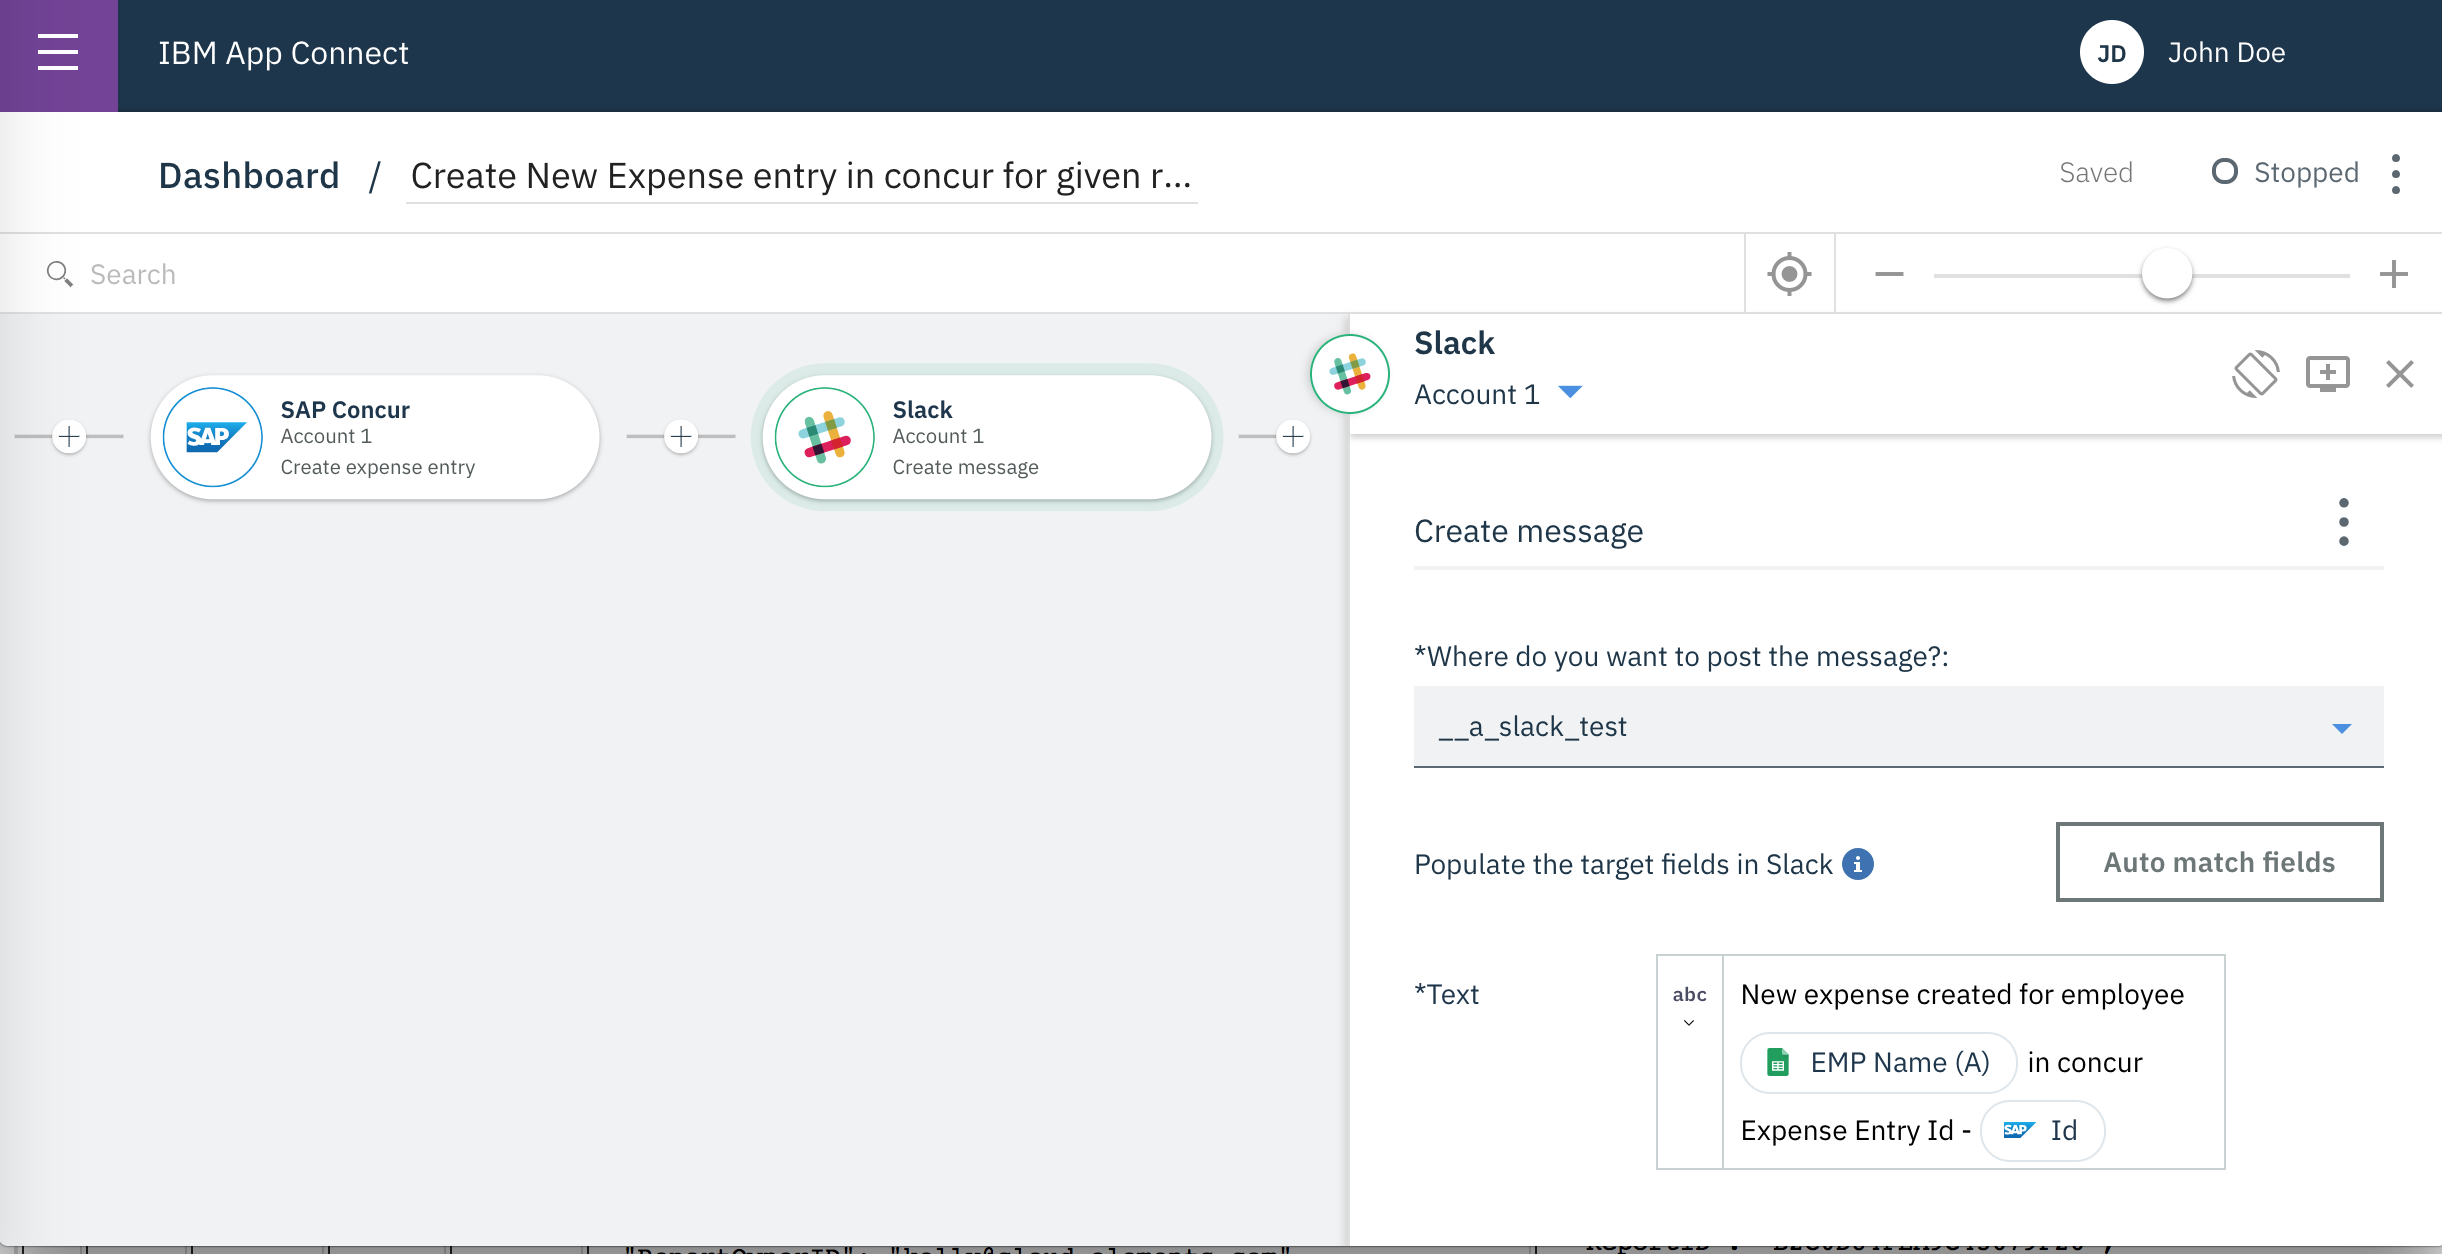
Task: Click the JD user avatar
Action: point(2111,53)
